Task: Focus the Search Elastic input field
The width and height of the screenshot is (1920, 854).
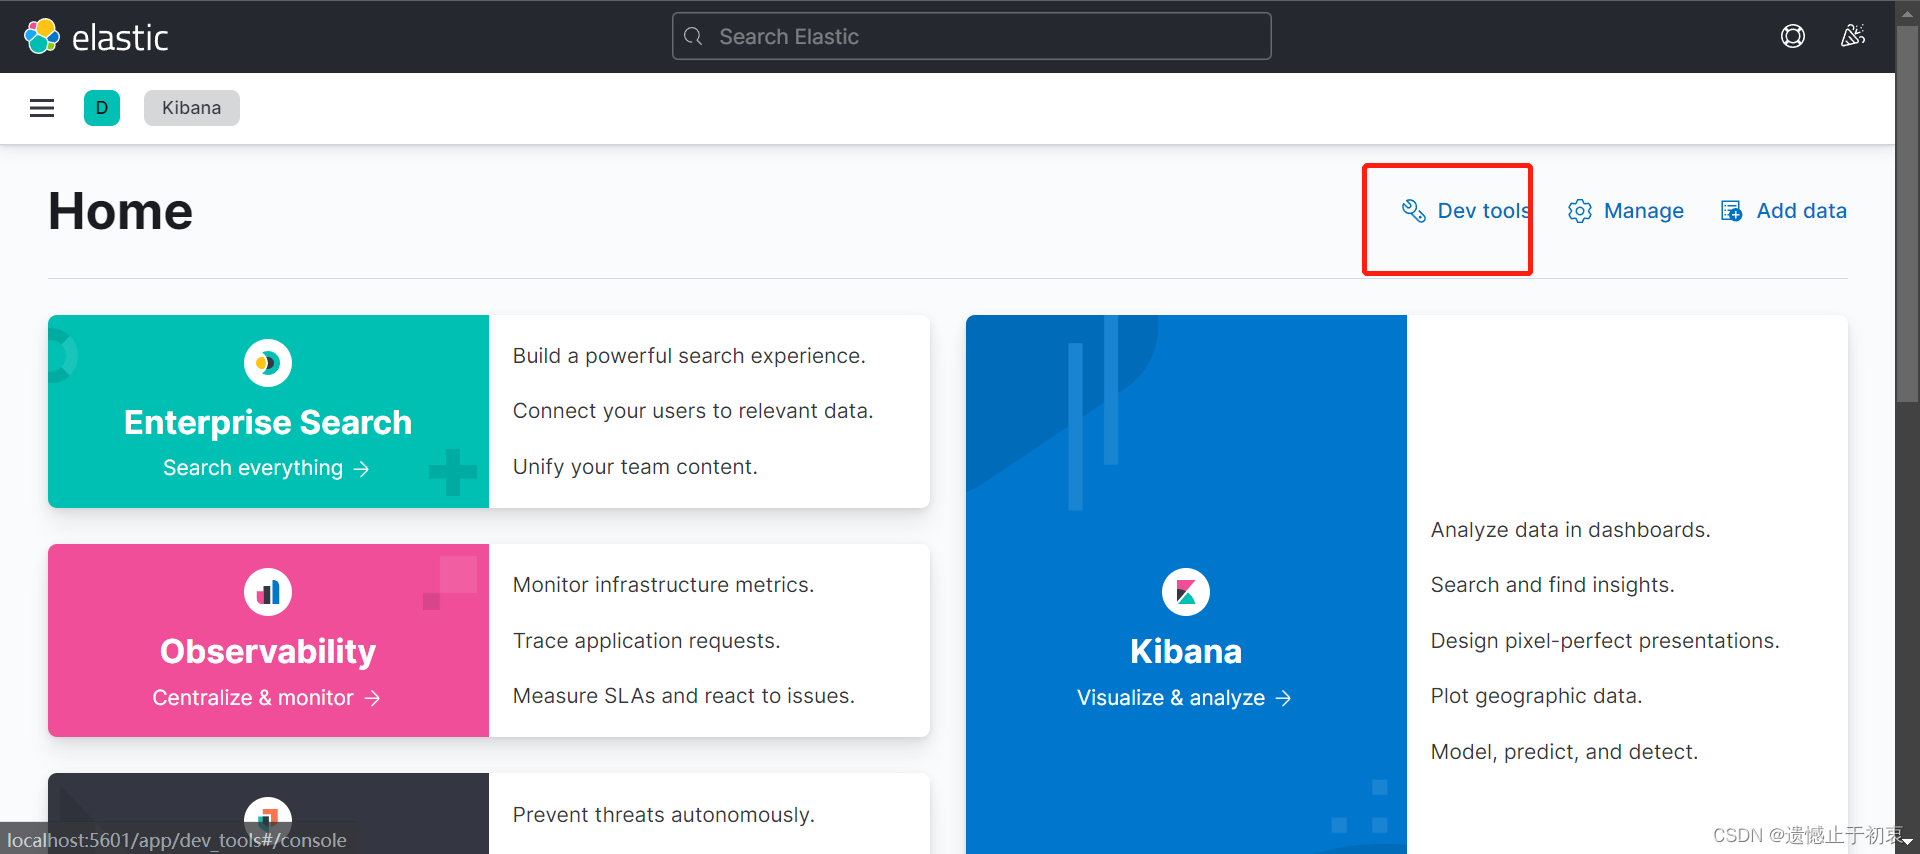Action: click(x=972, y=37)
